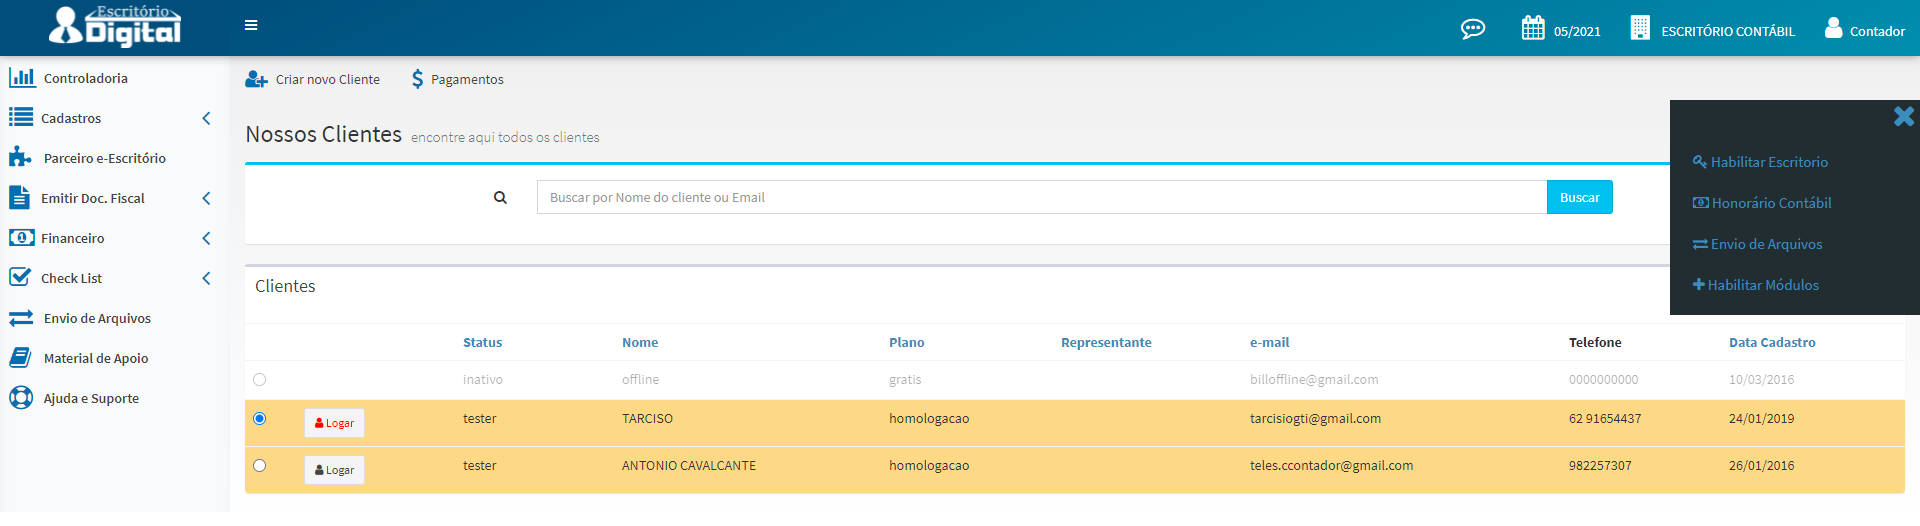1920x526 pixels.
Task: Sort by Status column header
Action: (483, 342)
